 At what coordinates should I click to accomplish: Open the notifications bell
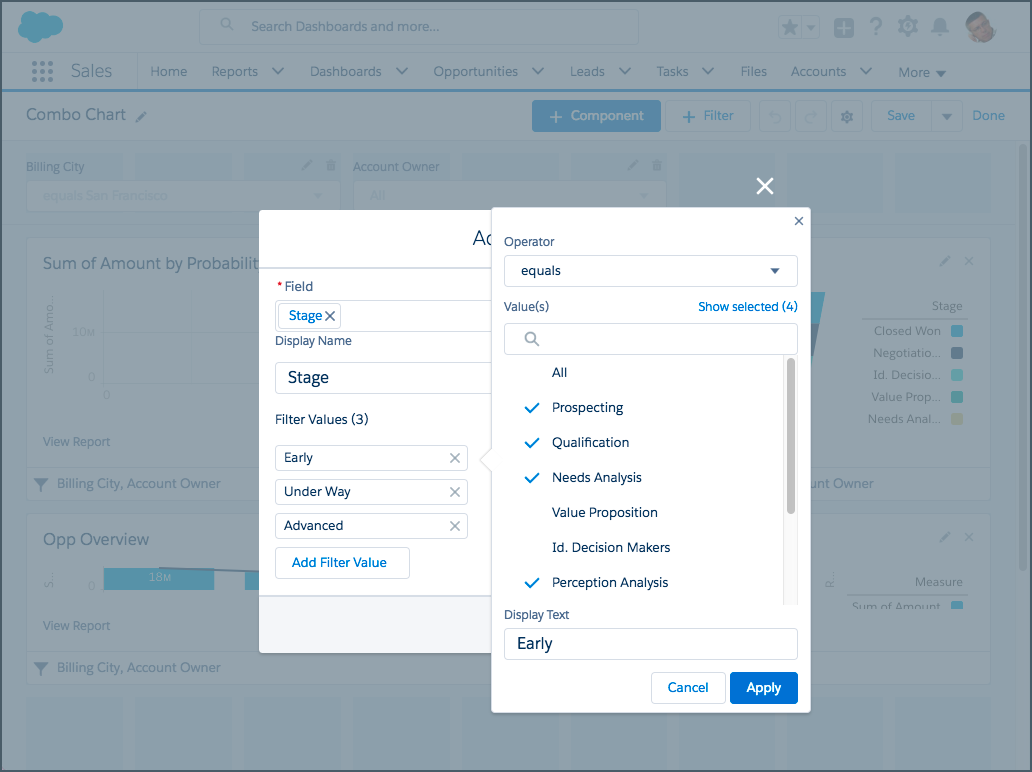click(941, 27)
